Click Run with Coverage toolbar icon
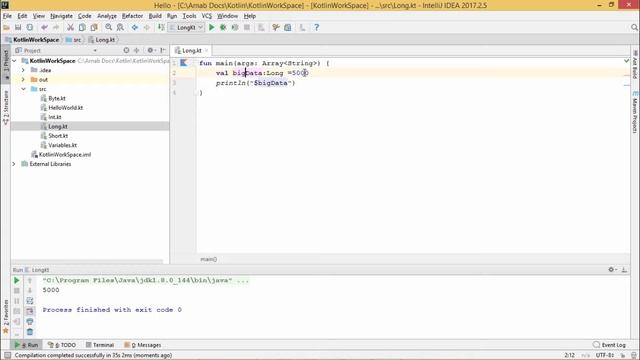This screenshot has height=360, width=640. [x=235, y=27]
